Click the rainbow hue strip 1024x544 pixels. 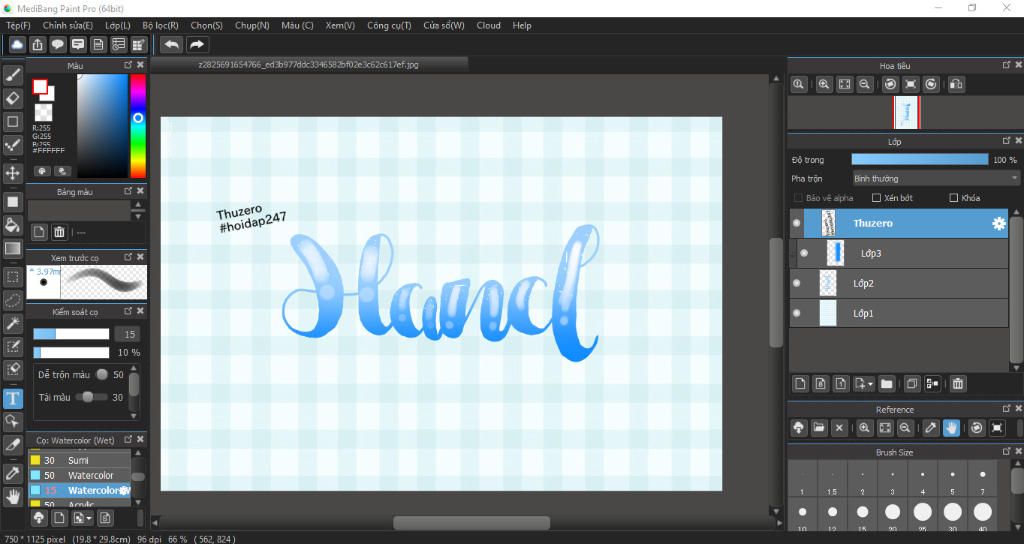tap(138, 125)
